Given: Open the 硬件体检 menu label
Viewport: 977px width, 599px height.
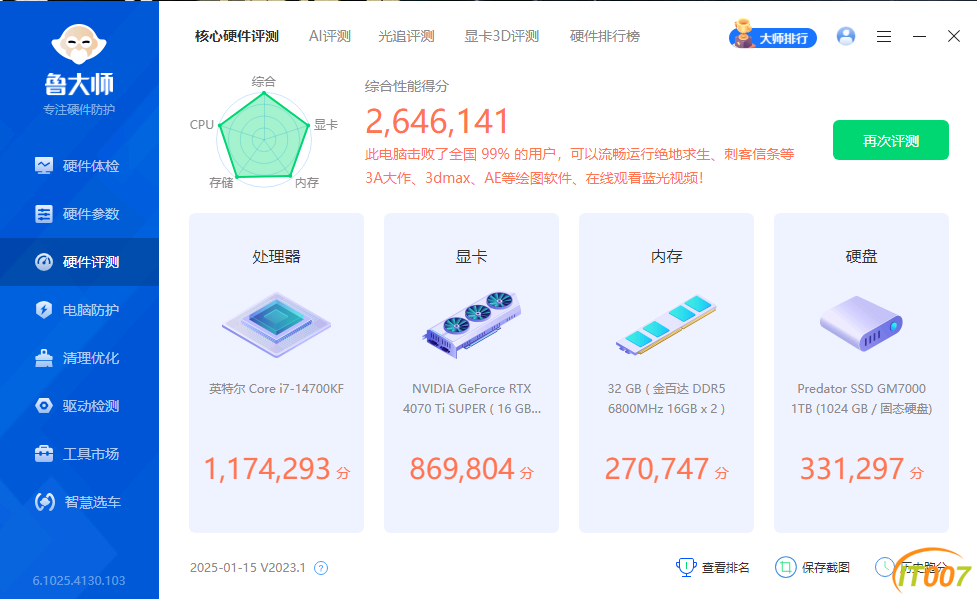Looking at the screenshot, I should (x=91, y=166).
